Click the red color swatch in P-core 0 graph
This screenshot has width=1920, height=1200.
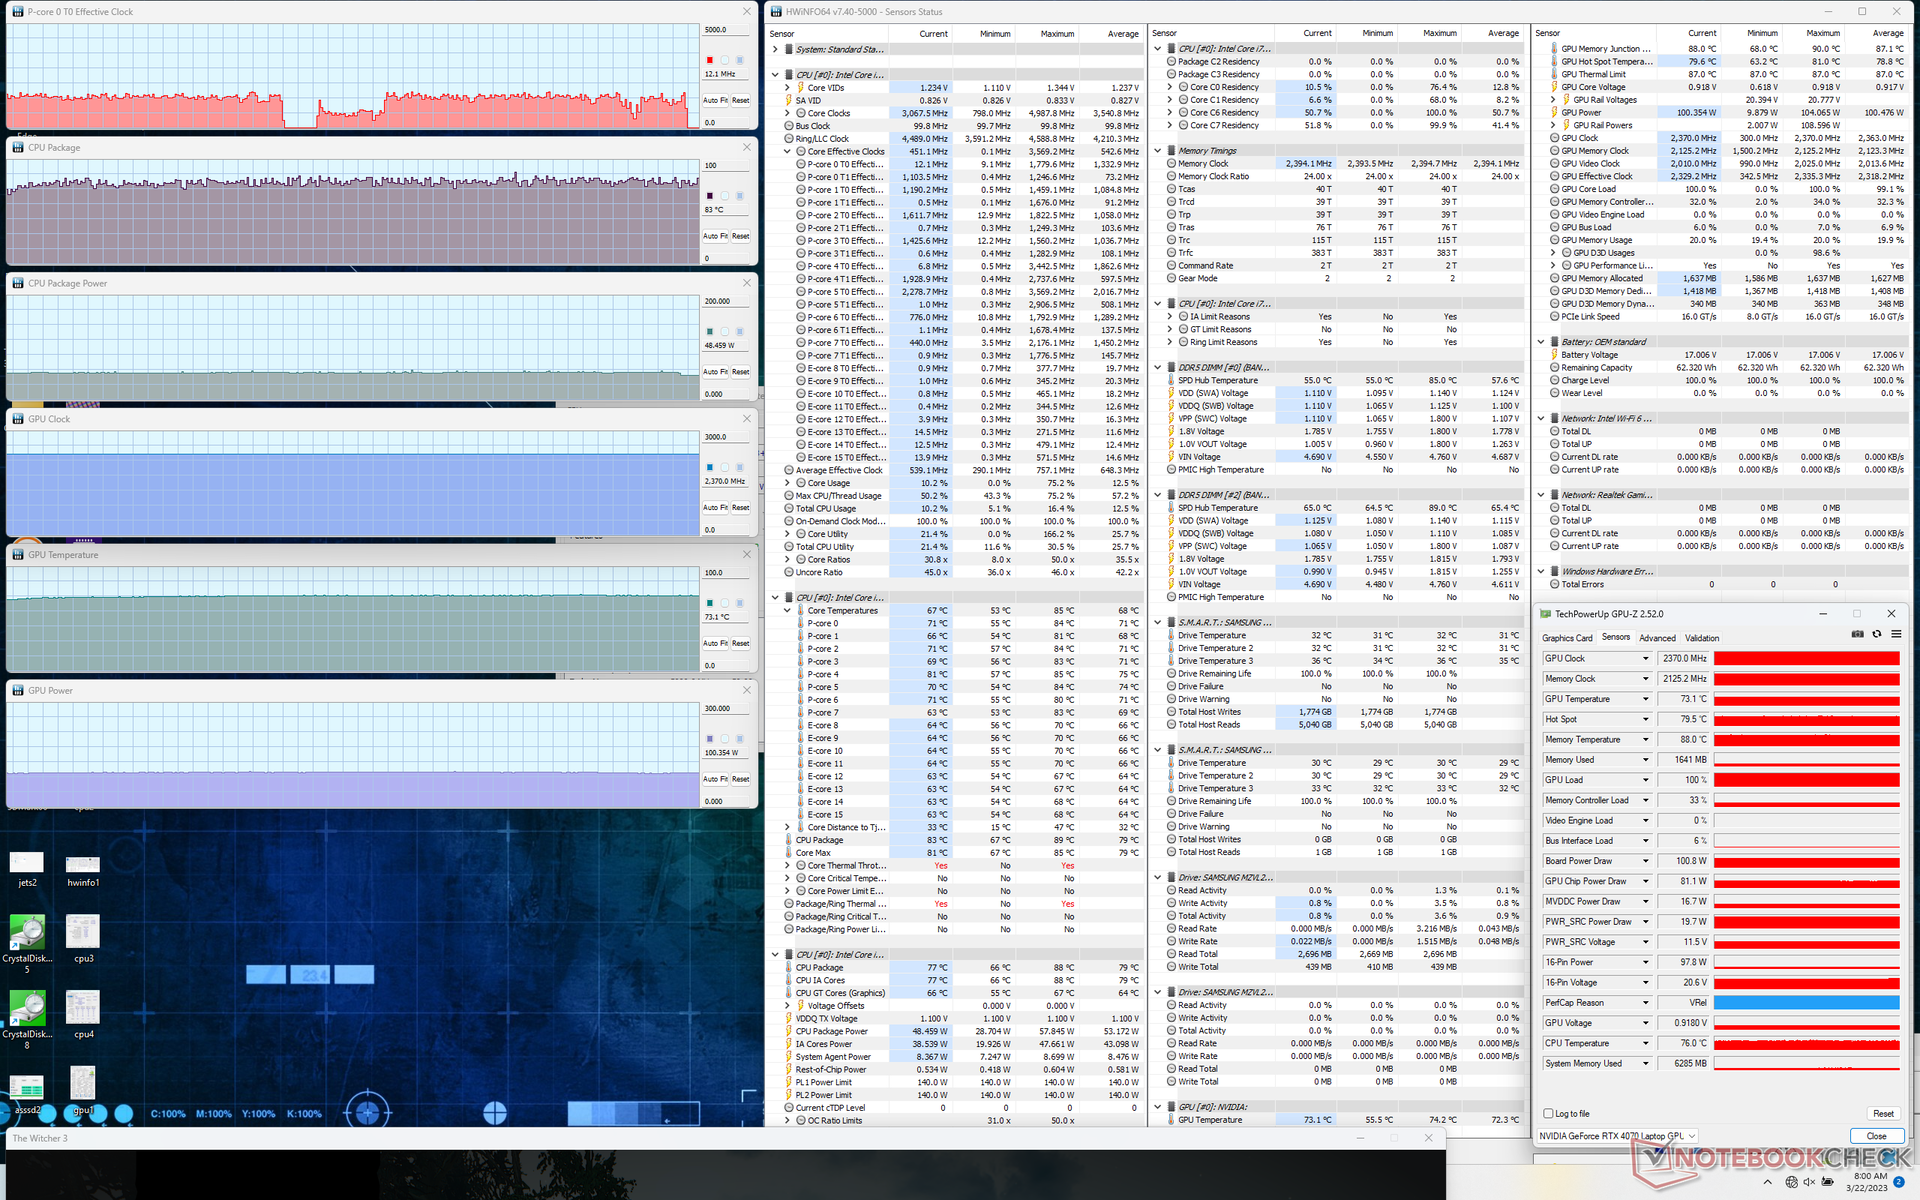tap(710, 60)
